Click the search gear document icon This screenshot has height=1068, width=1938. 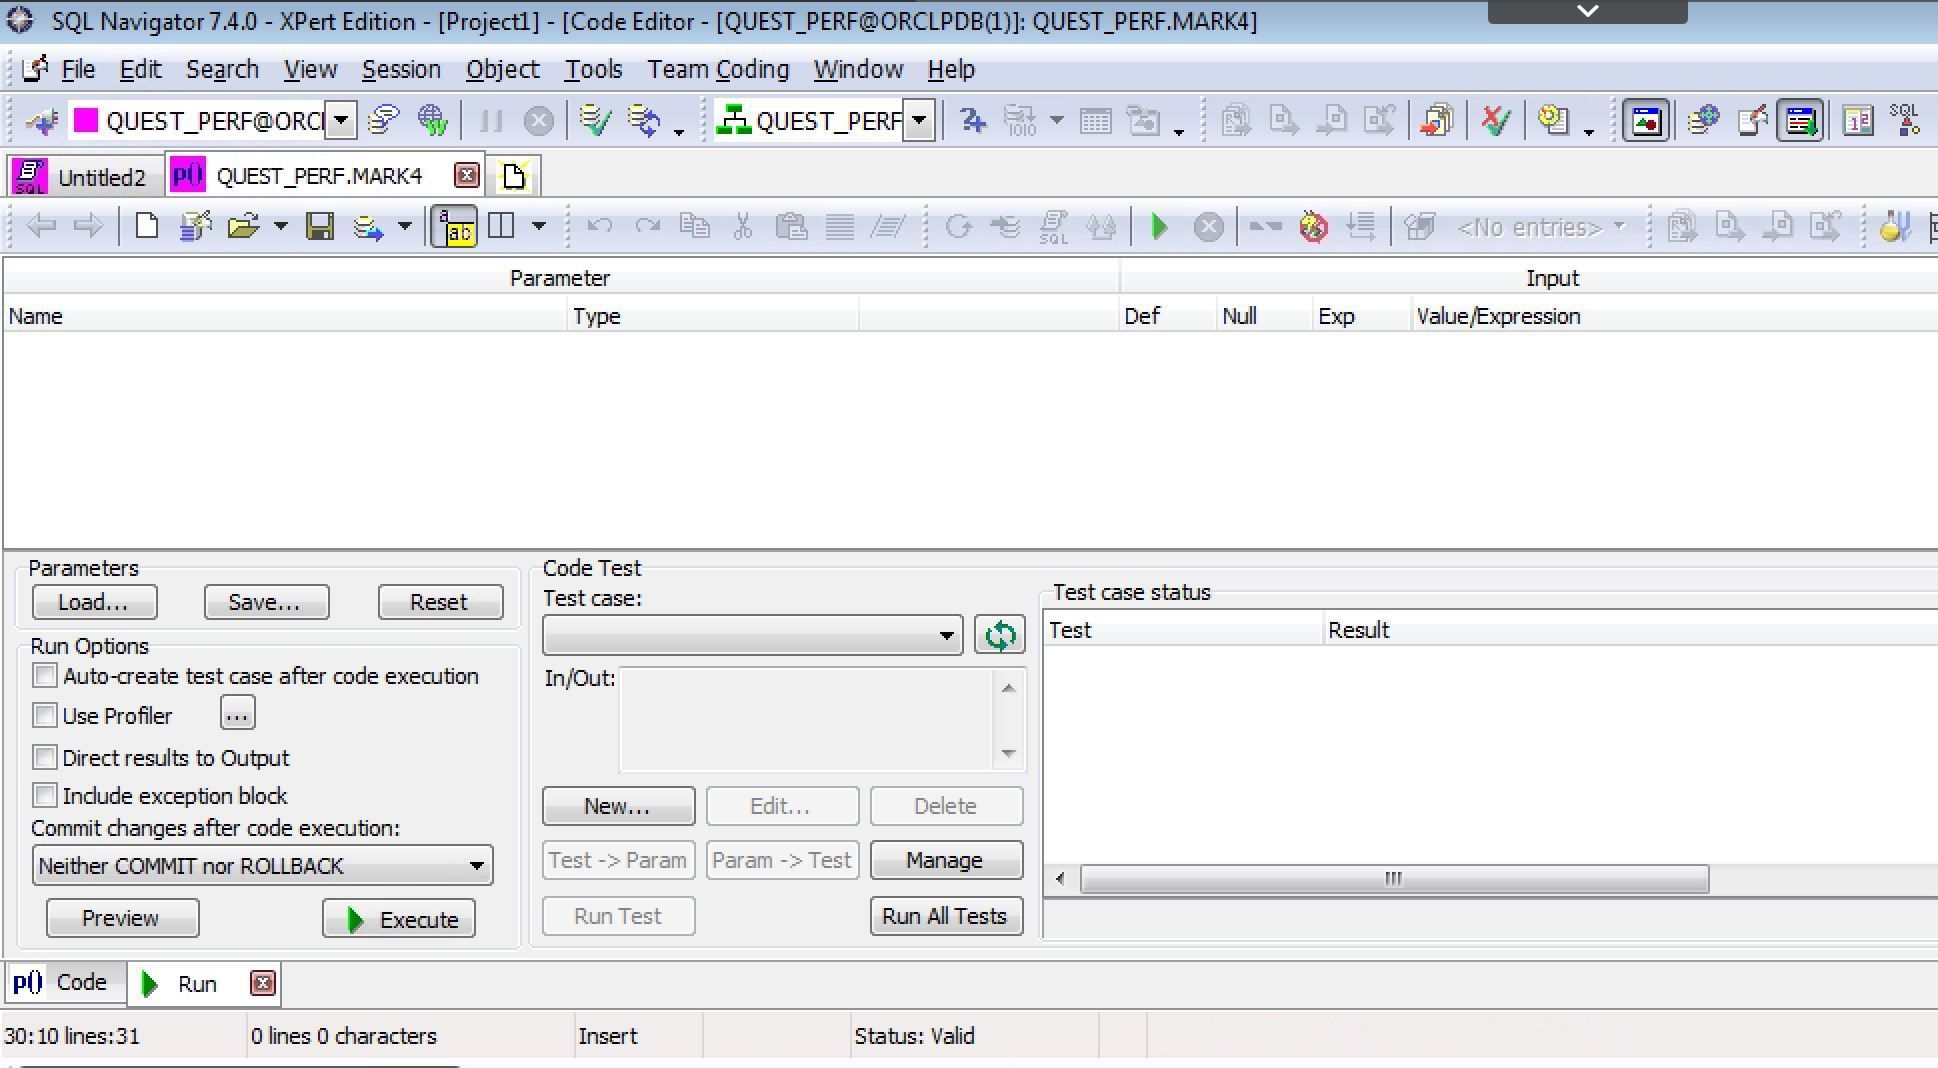coord(1553,121)
